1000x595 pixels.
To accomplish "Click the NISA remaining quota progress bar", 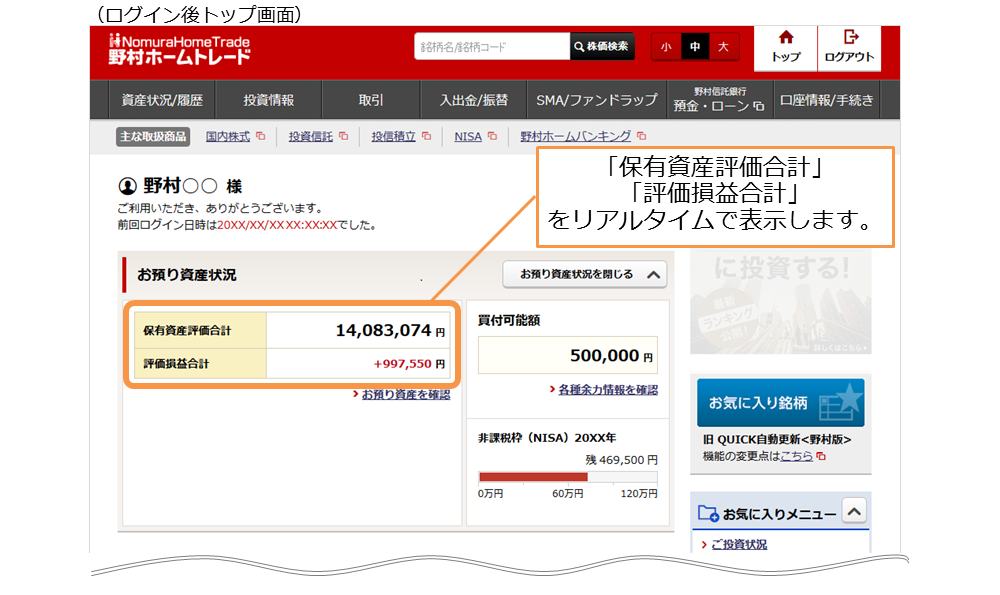I will tap(568, 477).
